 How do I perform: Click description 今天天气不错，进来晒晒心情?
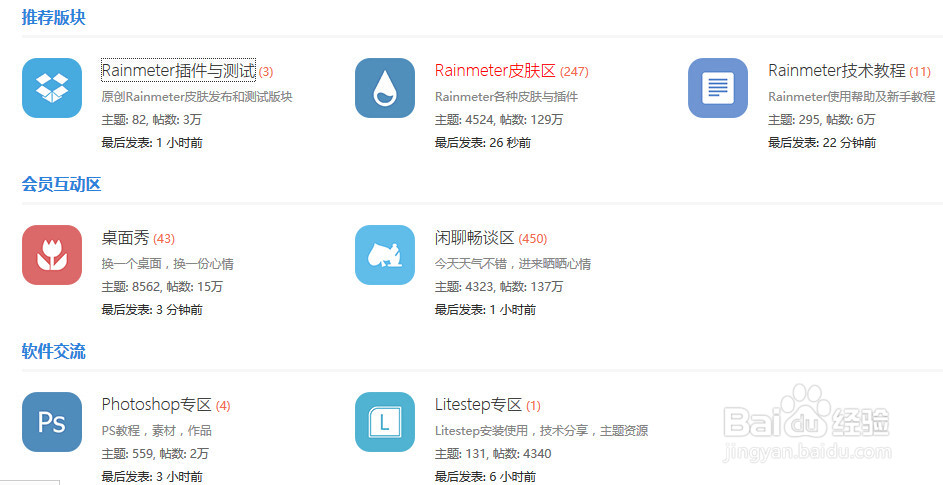[513, 264]
